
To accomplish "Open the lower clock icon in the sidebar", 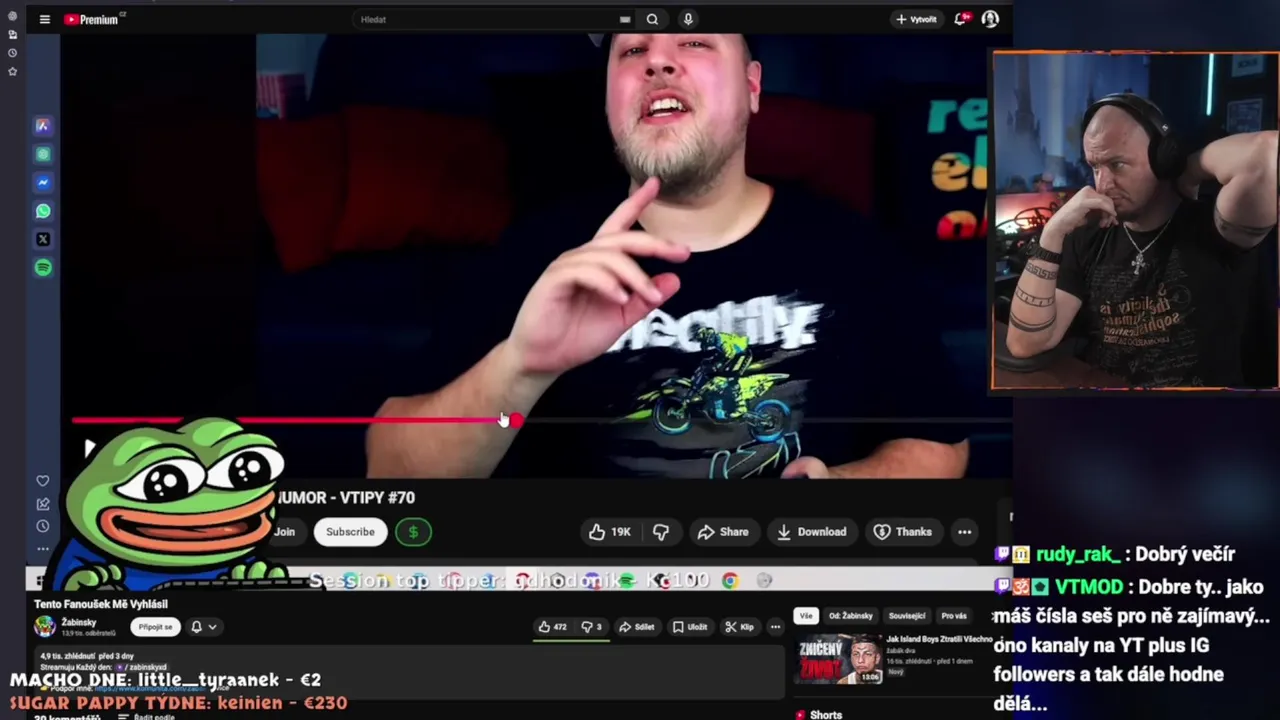I will coord(43,526).
